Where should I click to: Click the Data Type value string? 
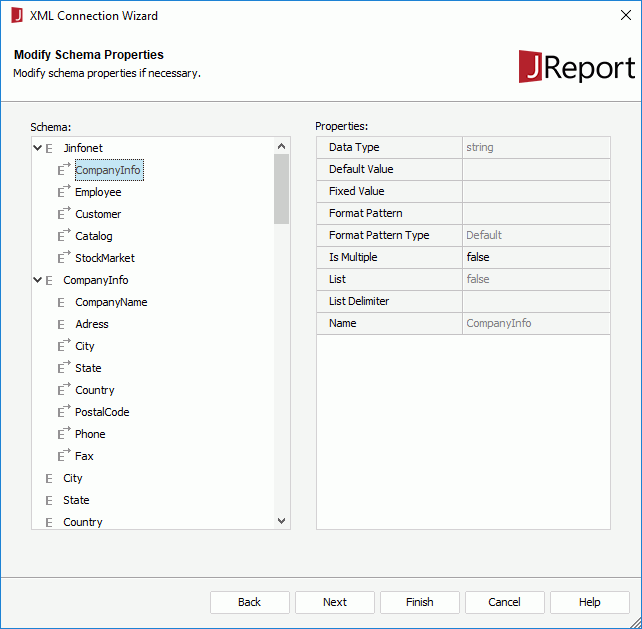[x=536, y=147]
